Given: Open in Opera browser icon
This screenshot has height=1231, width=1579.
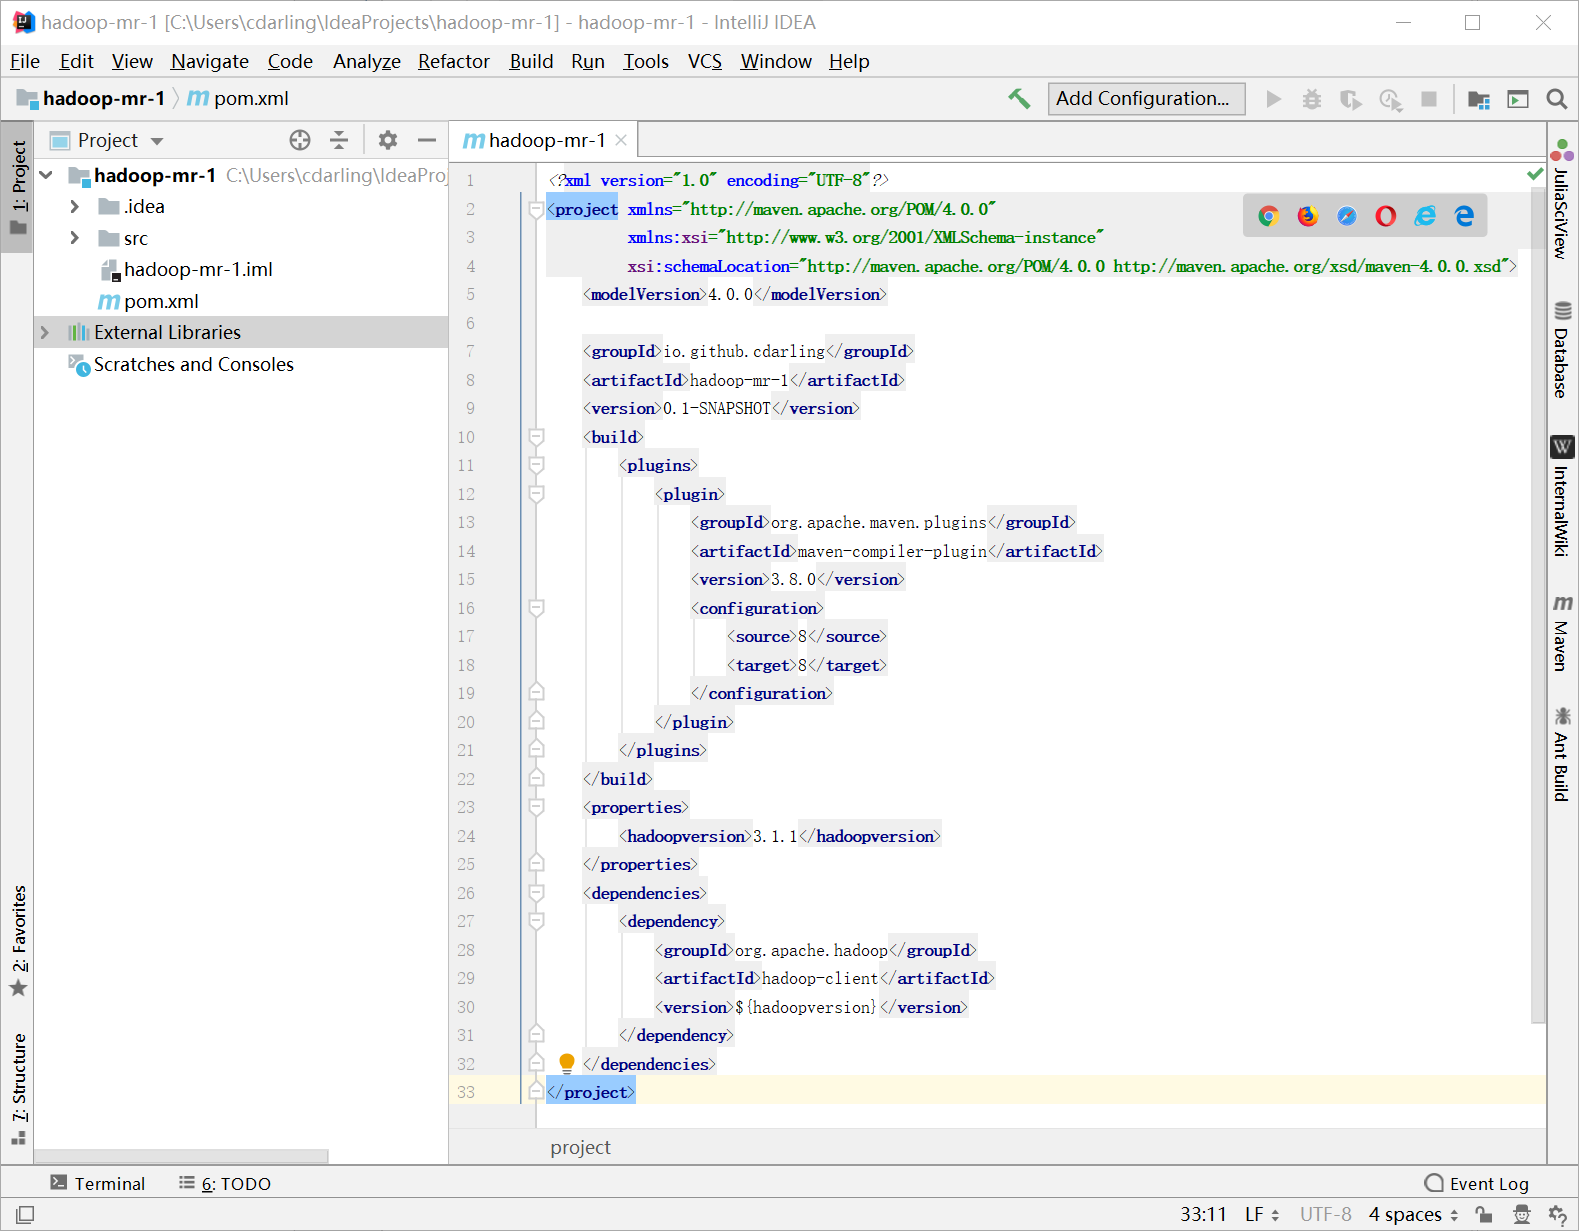Looking at the screenshot, I should pos(1385,216).
